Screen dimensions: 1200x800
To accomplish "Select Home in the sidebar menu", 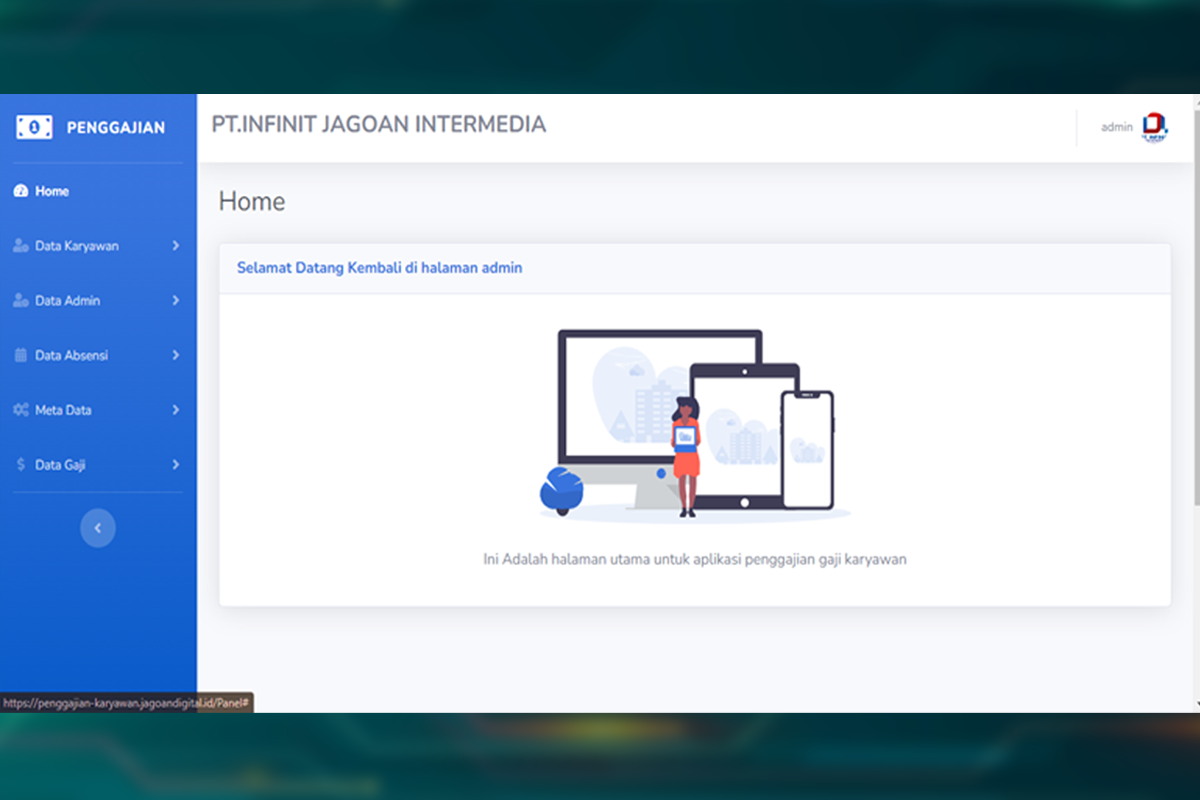I will point(52,191).
